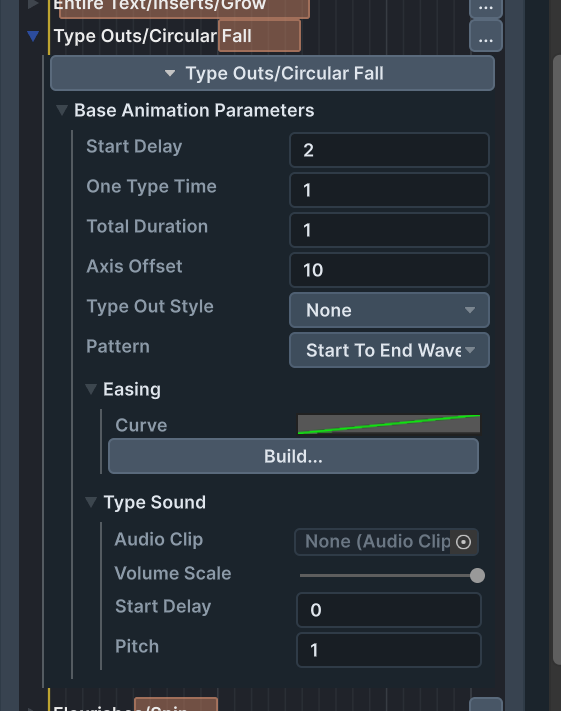Open the green easing curve editor
The width and height of the screenshot is (561, 711).
pyautogui.click(x=389, y=424)
